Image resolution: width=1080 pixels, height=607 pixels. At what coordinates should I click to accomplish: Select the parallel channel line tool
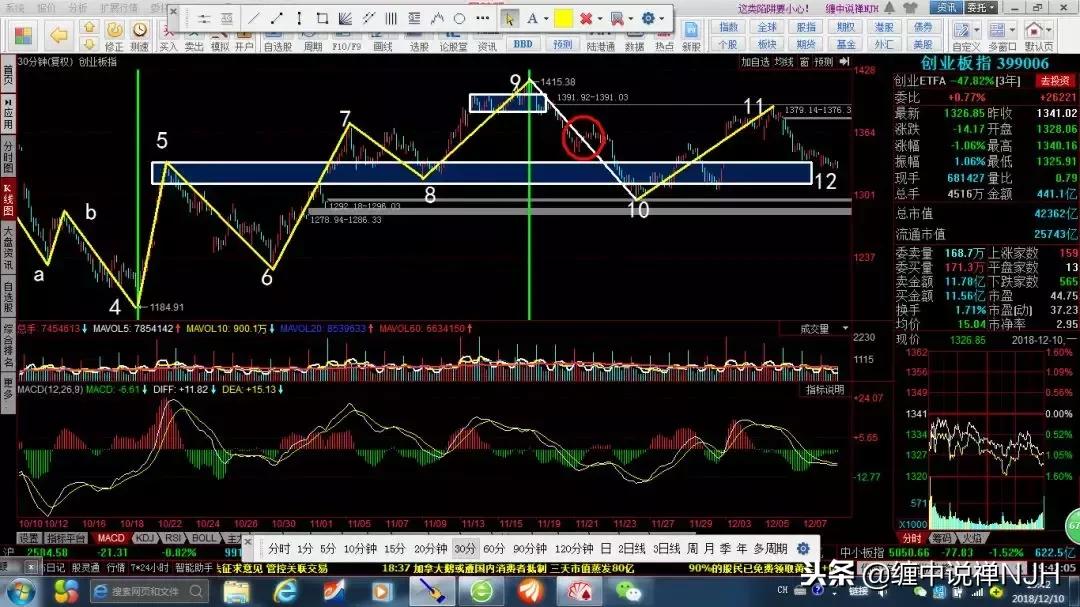tap(368, 19)
